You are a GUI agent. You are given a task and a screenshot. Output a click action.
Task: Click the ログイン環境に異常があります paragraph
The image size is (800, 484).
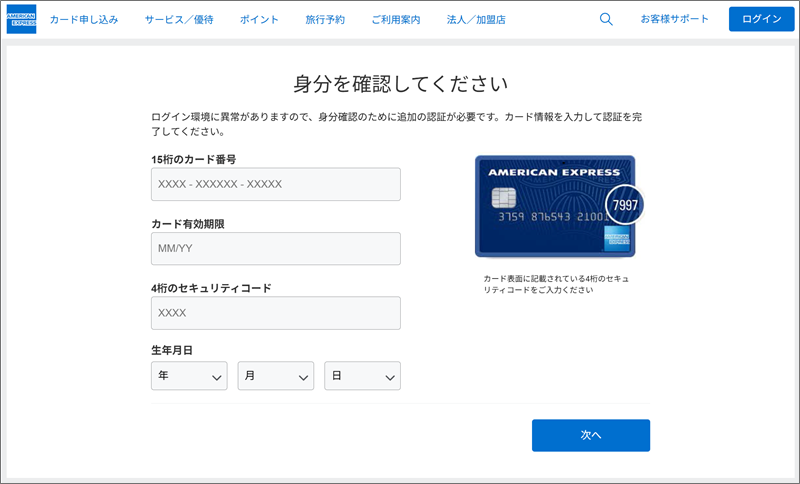pyautogui.click(x=396, y=124)
